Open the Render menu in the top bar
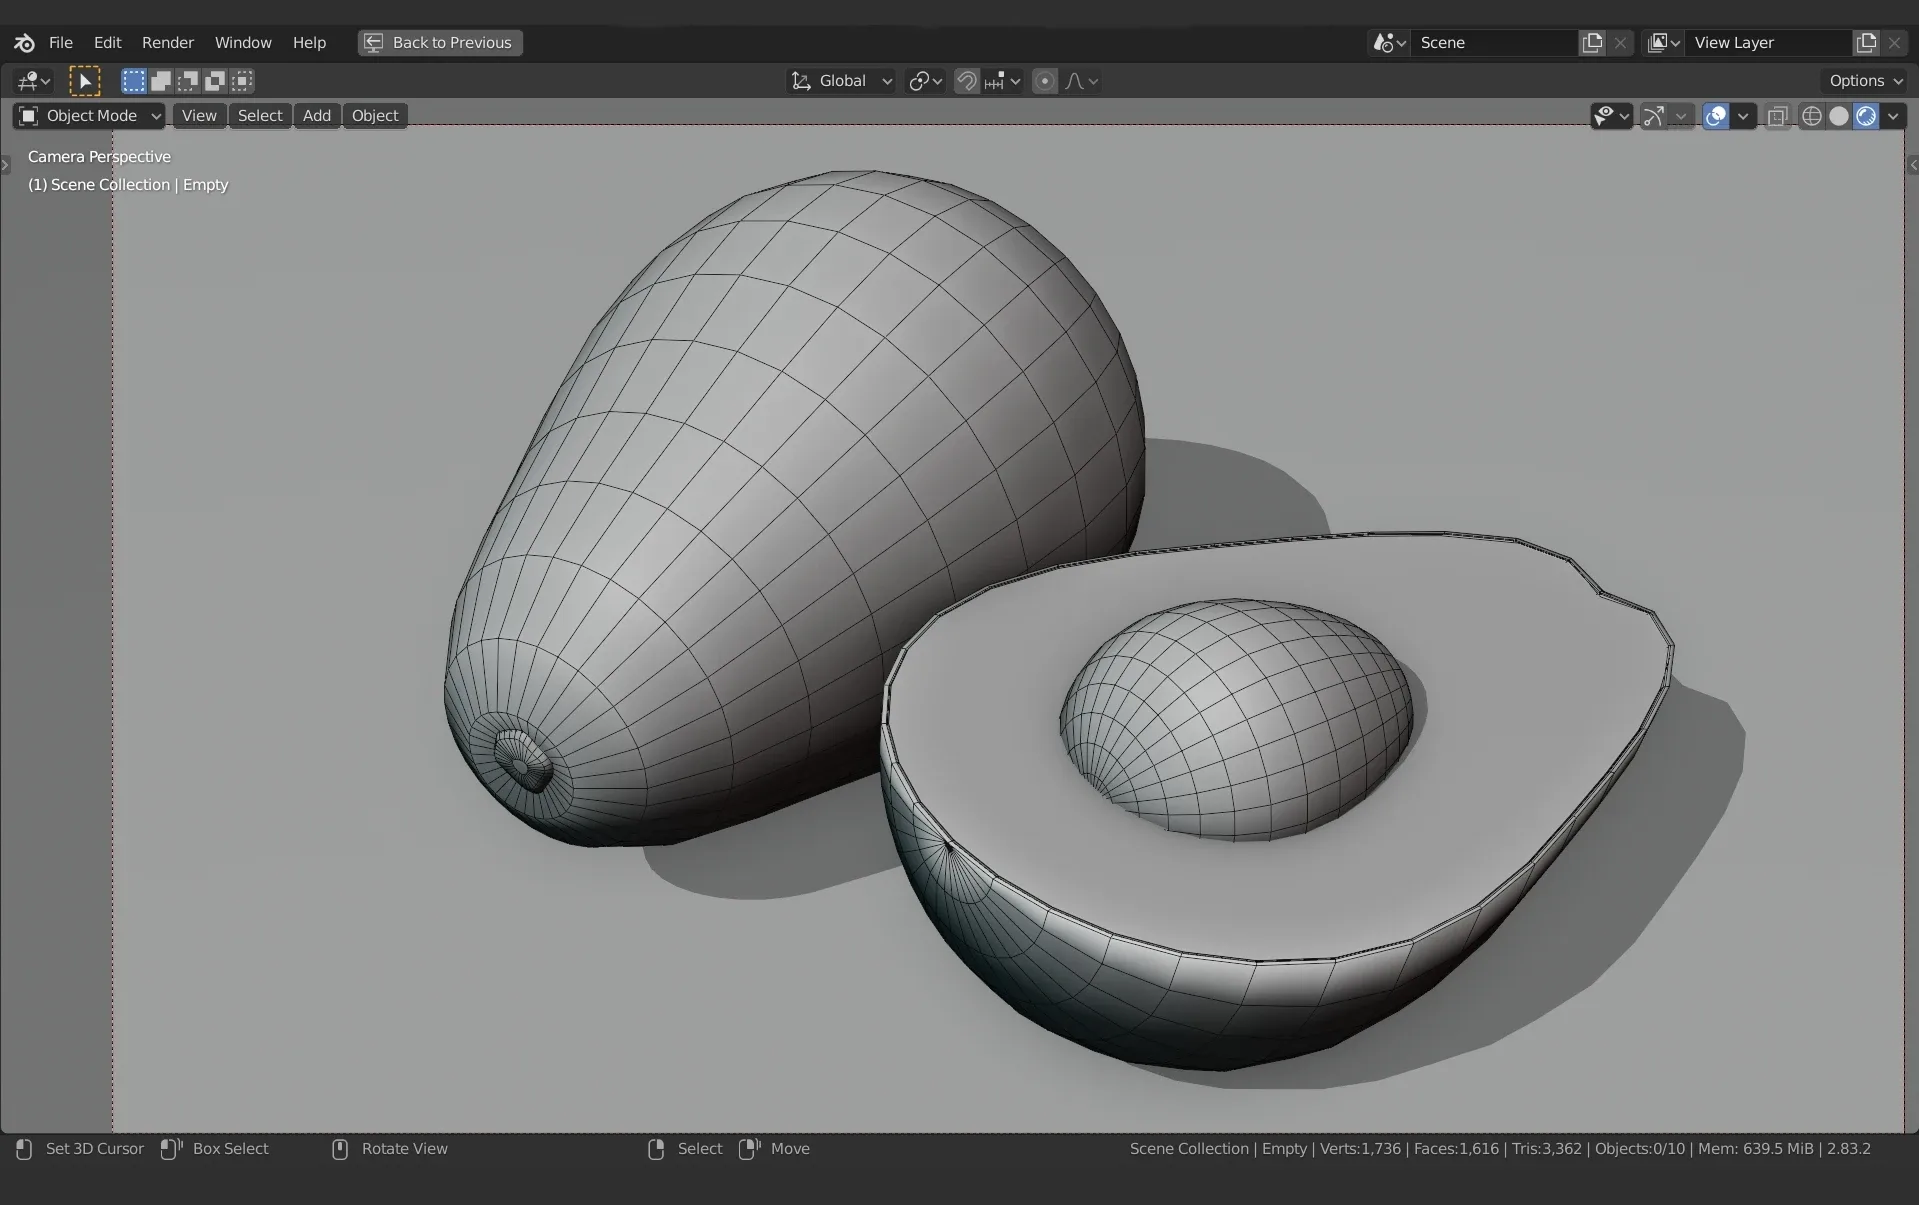The height and width of the screenshot is (1205, 1919). [167, 43]
